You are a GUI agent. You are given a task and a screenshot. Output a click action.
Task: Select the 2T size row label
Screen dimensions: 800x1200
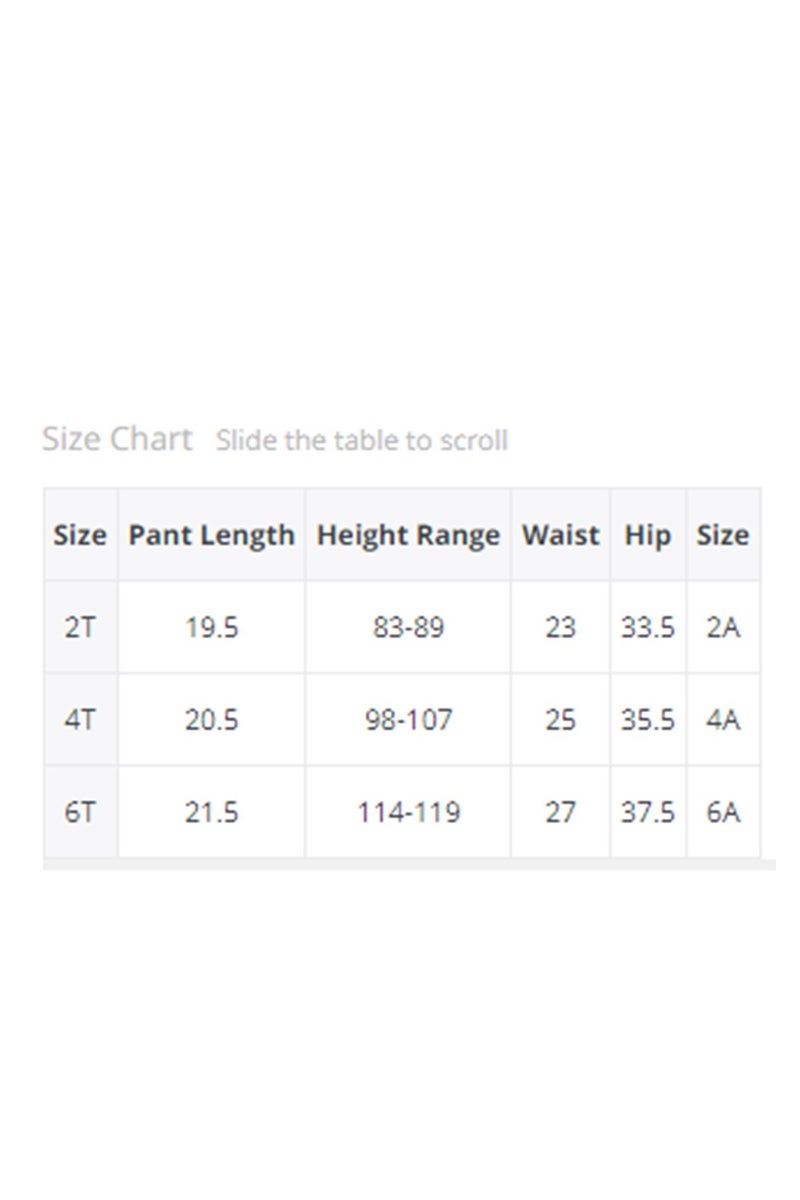click(80, 628)
